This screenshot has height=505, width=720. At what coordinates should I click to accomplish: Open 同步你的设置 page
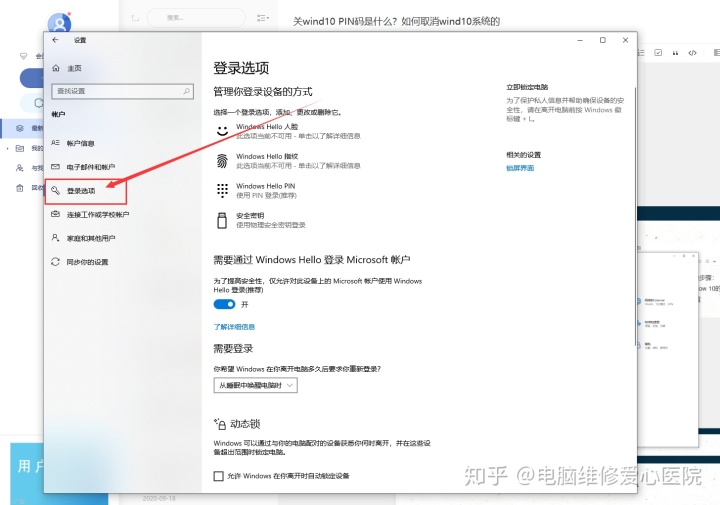87,262
